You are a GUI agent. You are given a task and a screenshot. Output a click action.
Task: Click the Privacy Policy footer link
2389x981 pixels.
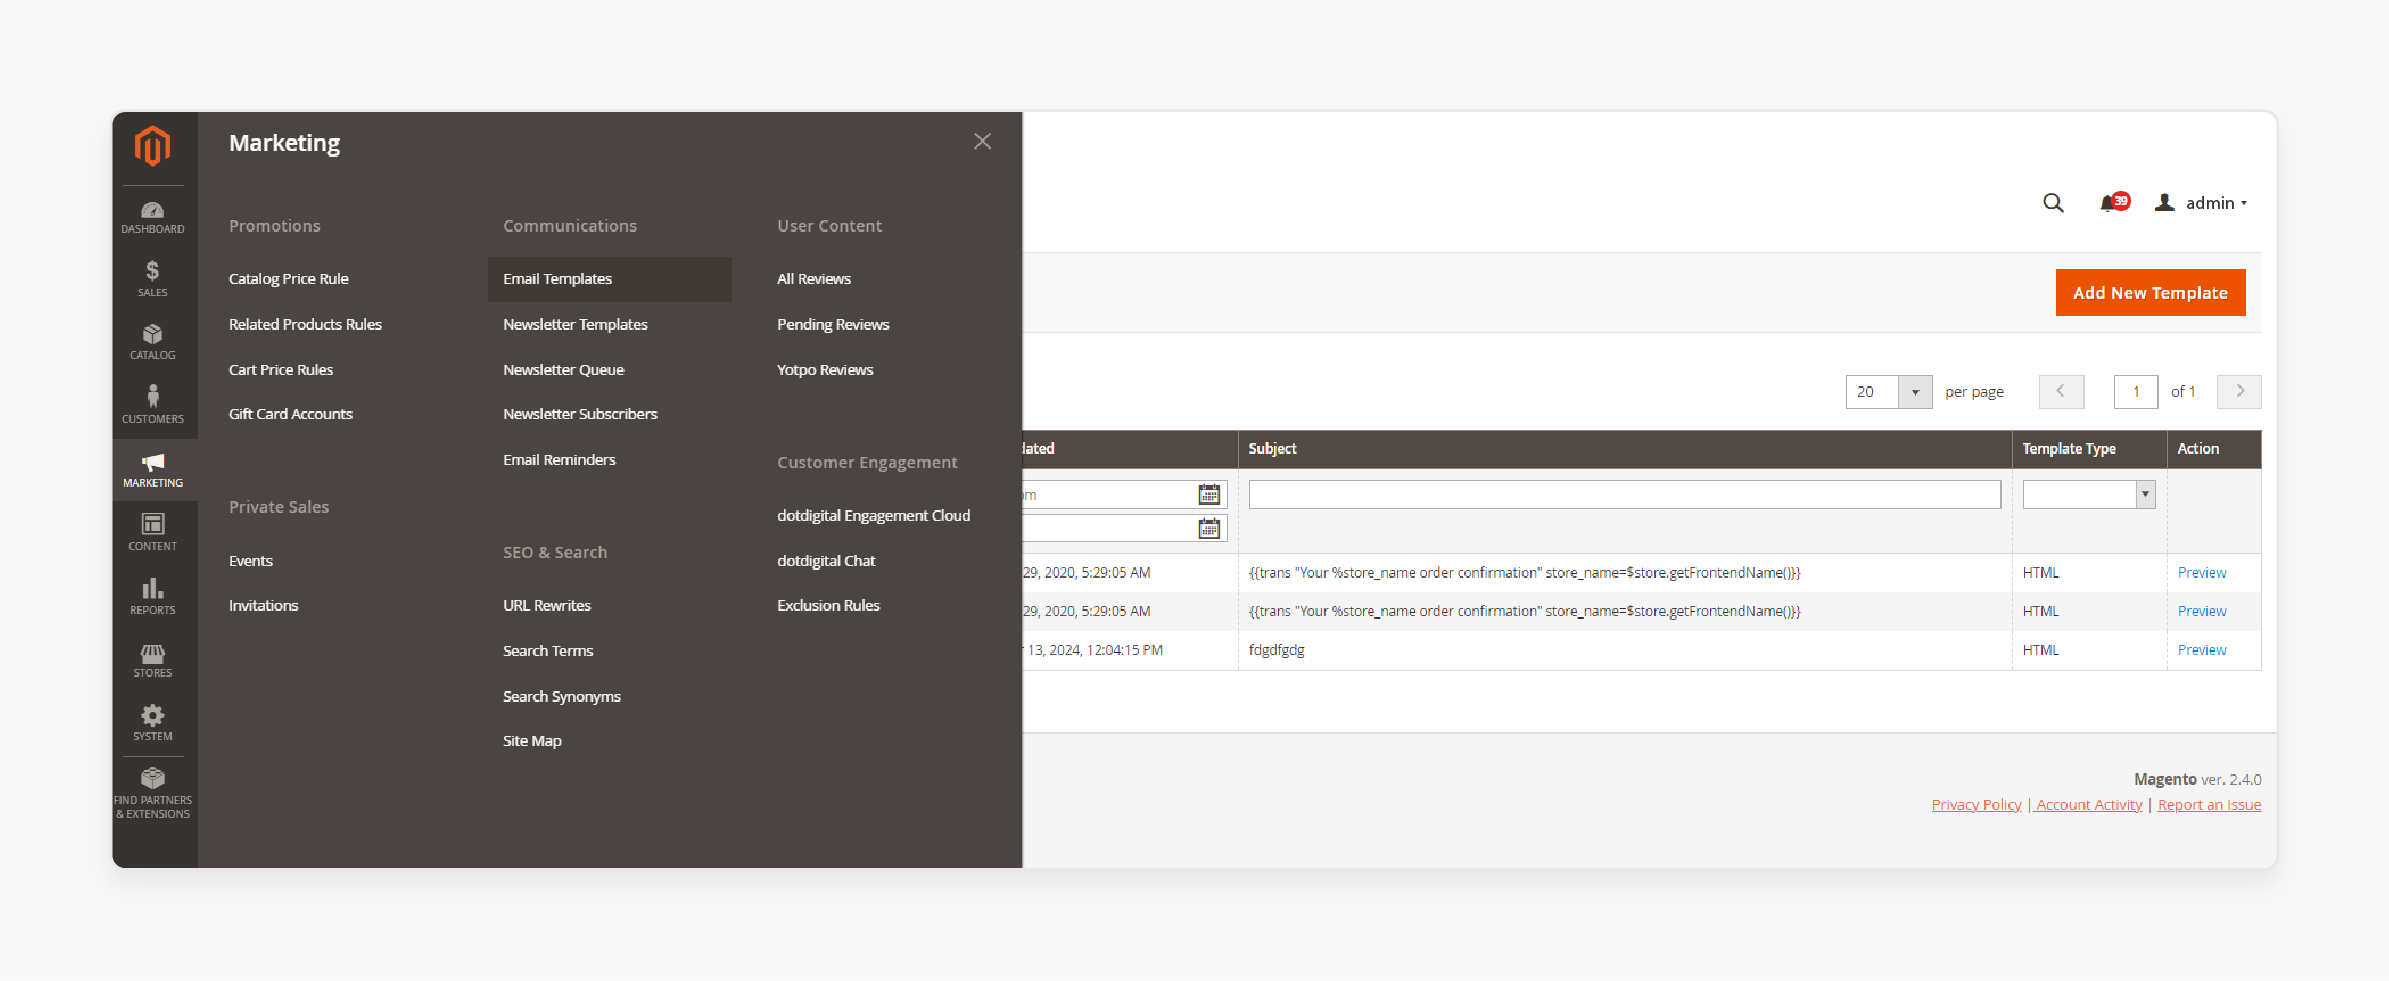click(x=1976, y=805)
